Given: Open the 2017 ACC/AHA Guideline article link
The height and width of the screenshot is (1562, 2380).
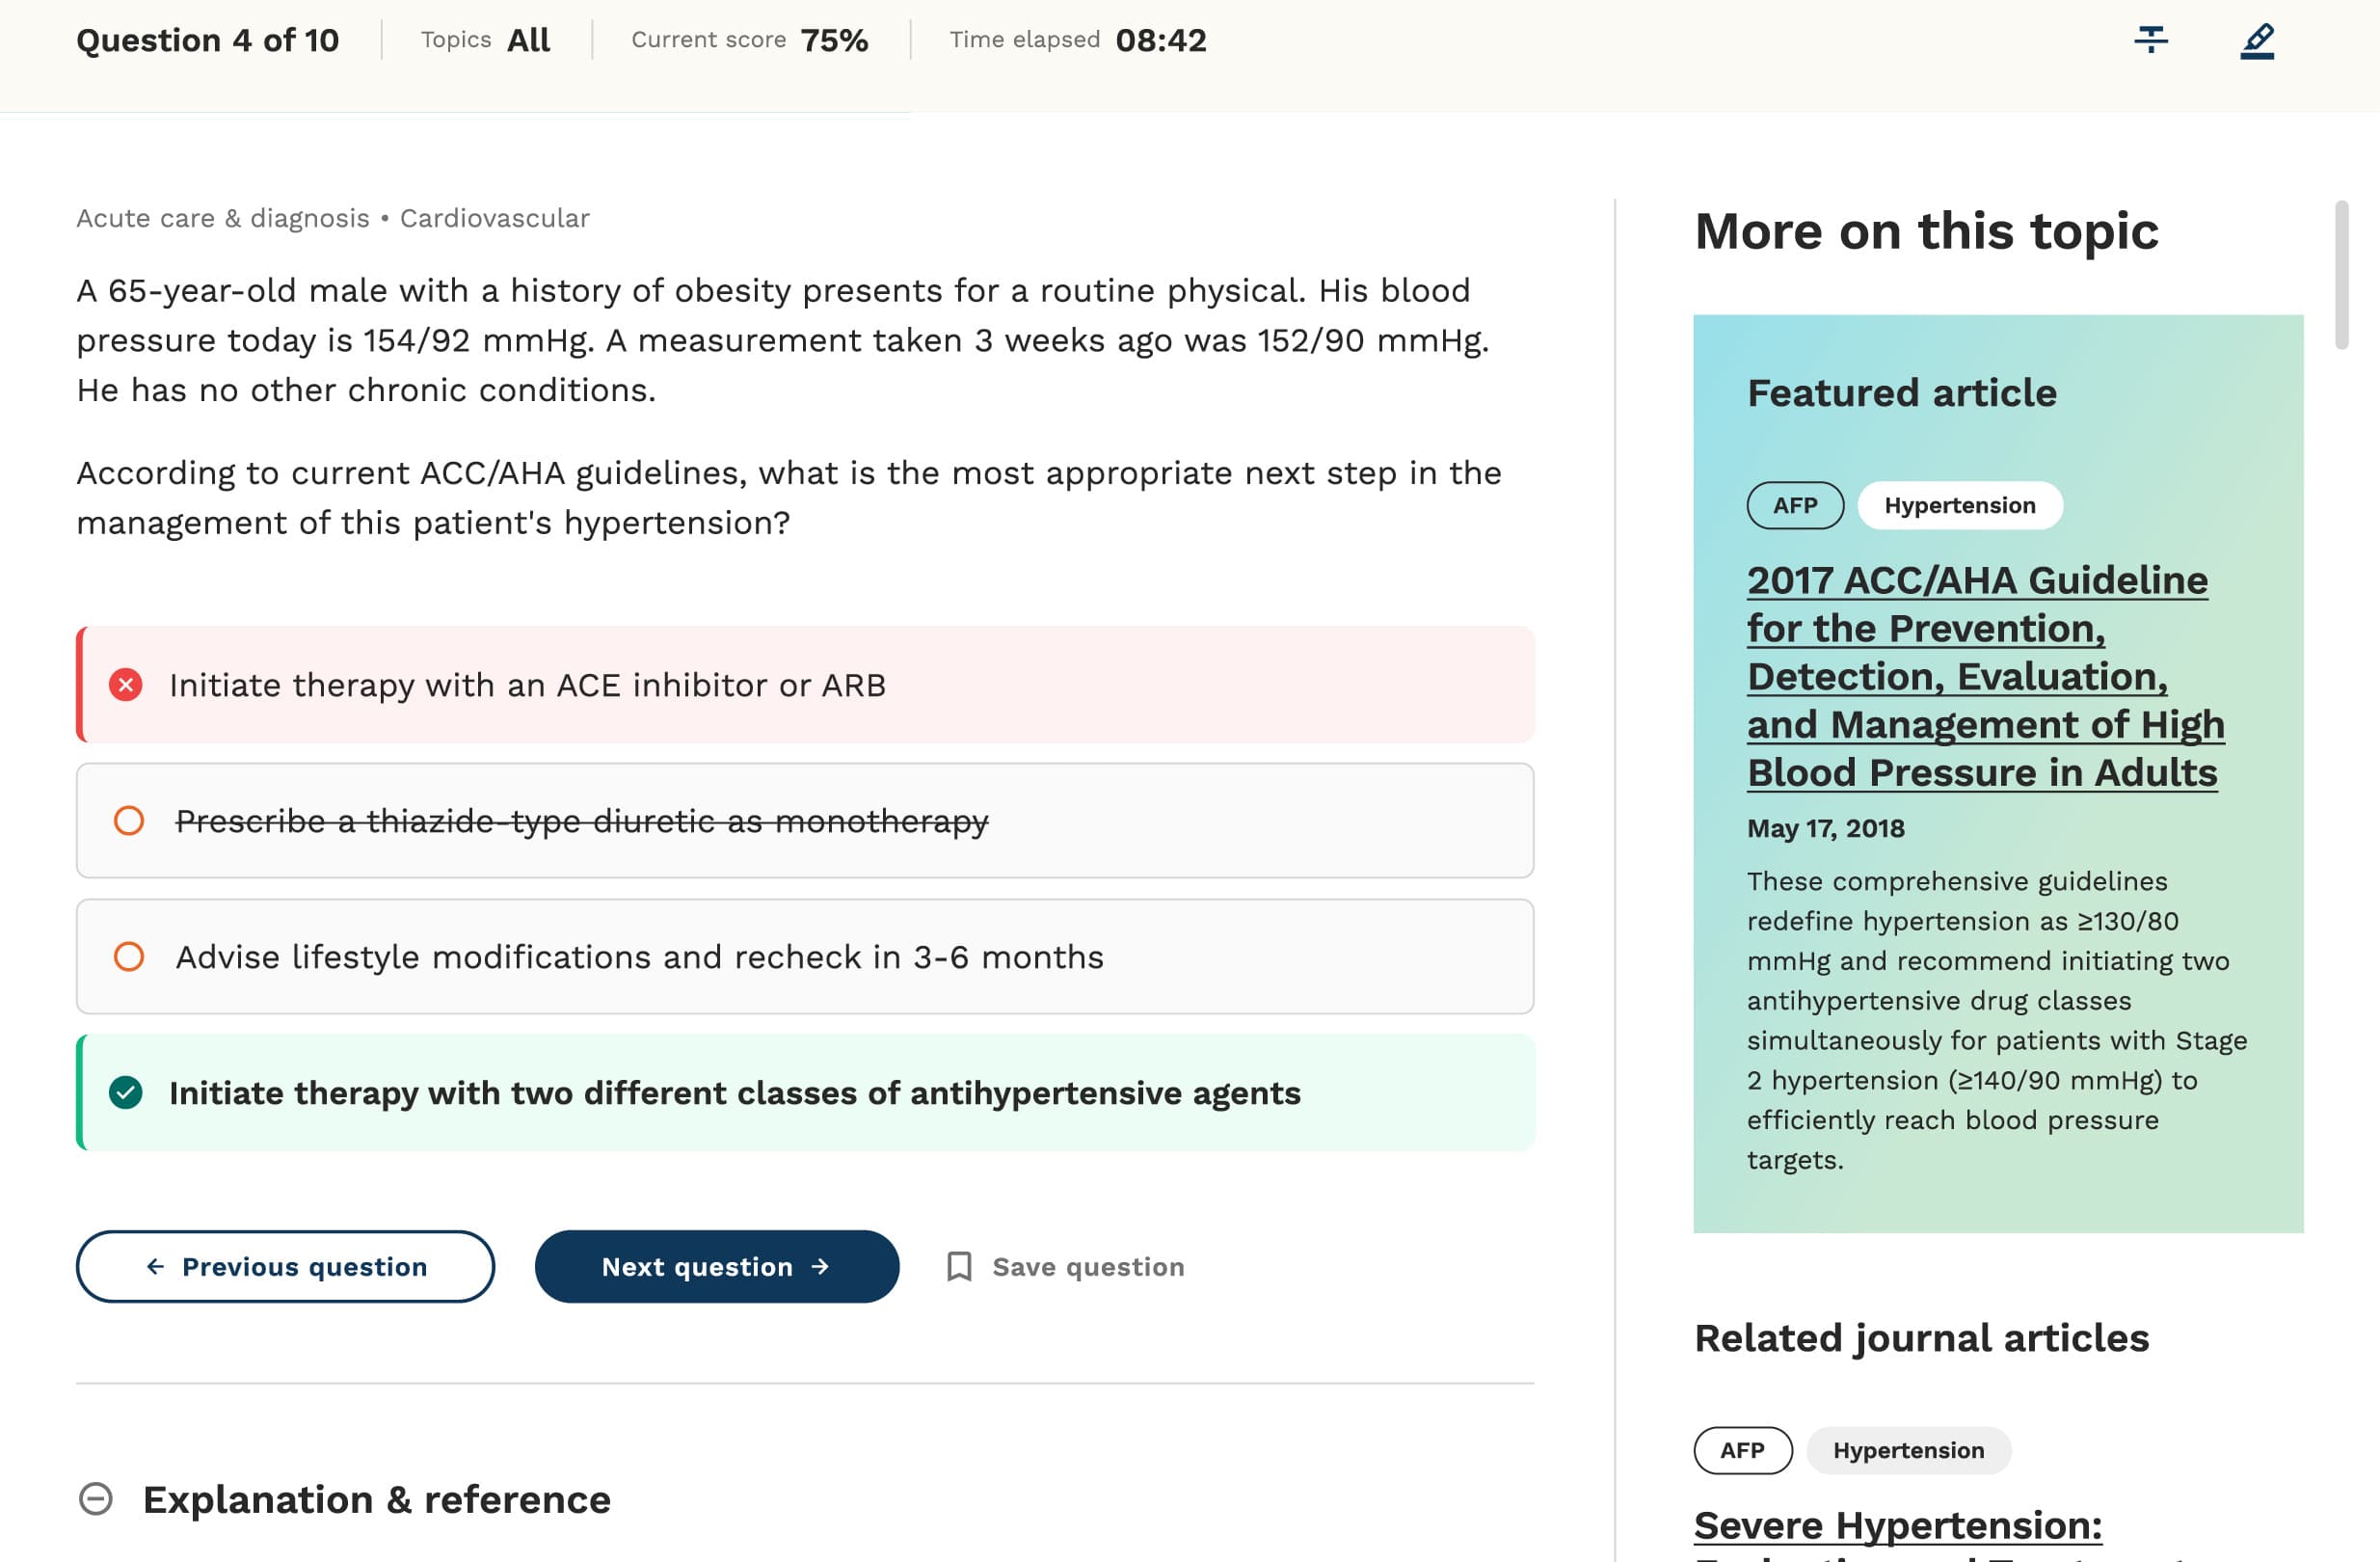Looking at the screenshot, I should pyautogui.click(x=1985, y=676).
